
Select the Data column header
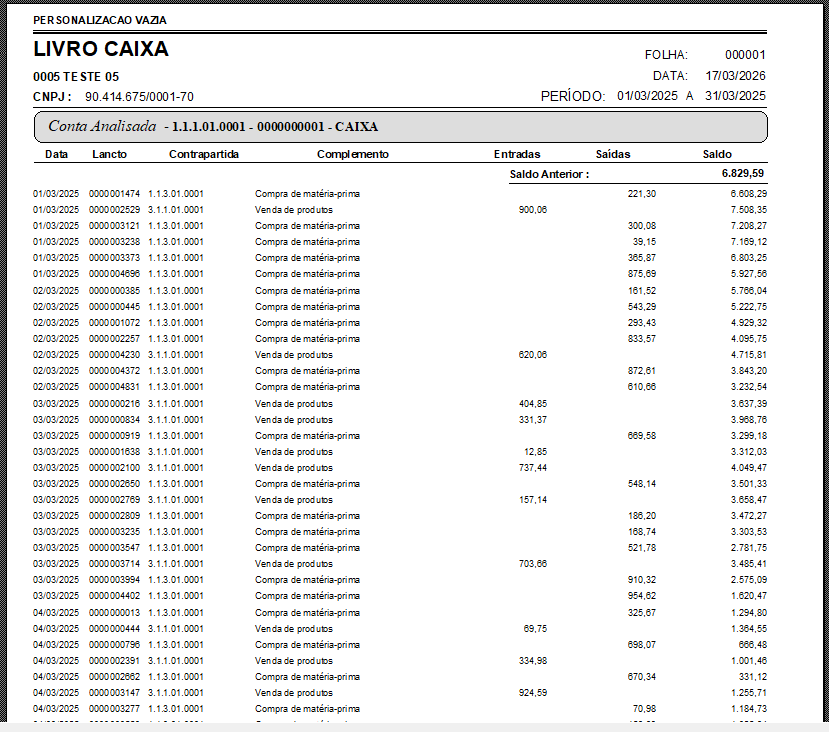point(57,155)
